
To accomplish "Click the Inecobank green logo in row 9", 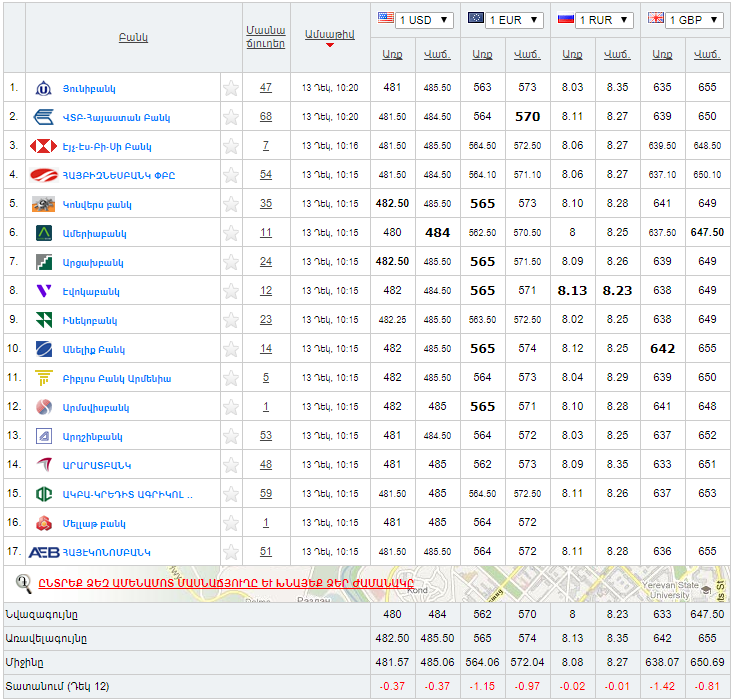I will click(44, 320).
